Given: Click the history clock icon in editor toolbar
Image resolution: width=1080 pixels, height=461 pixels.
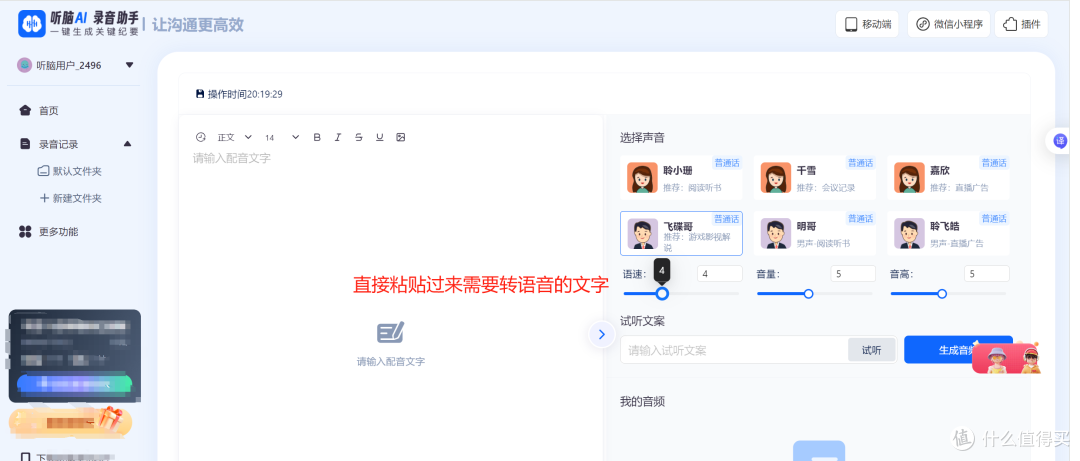Looking at the screenshot, I should coord(201,137).
